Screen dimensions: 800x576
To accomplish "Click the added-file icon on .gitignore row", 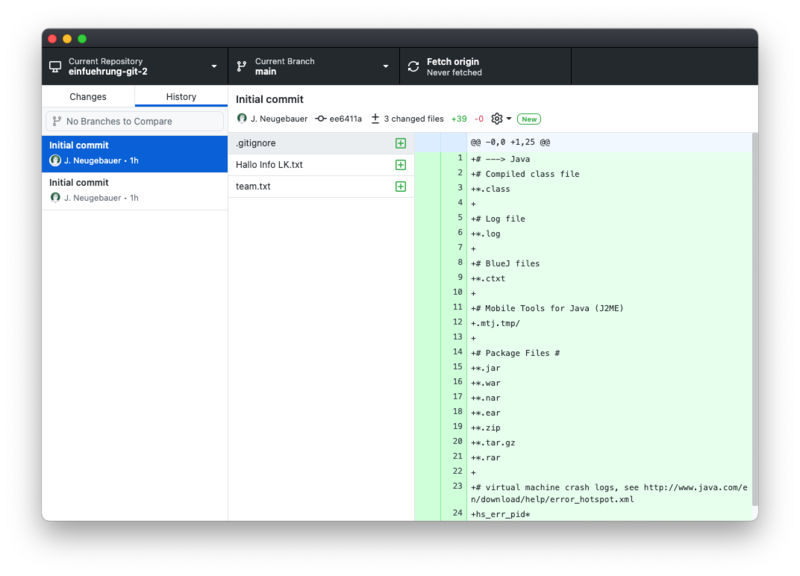I will pyautogui.click(x=401, y=143).
